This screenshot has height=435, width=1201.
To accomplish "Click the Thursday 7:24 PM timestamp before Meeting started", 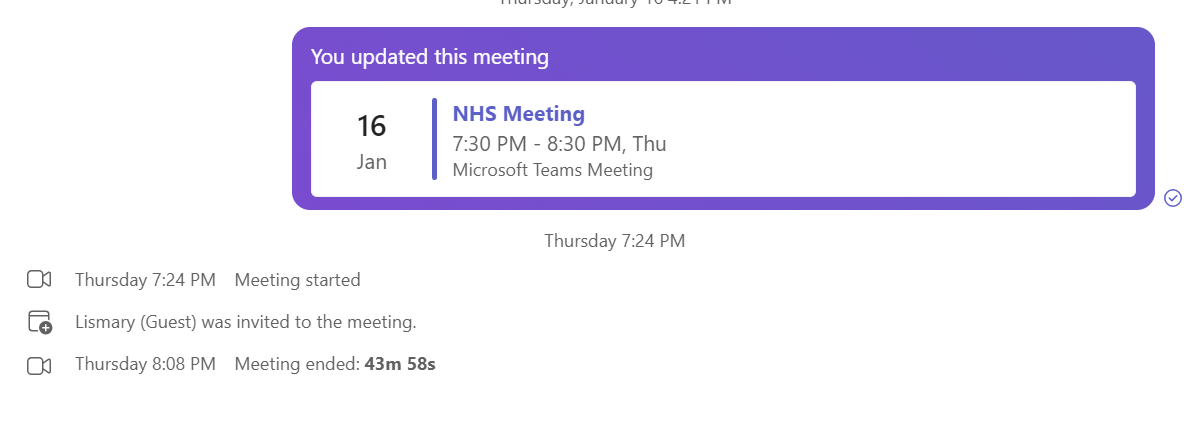I will tap(145, 280).
